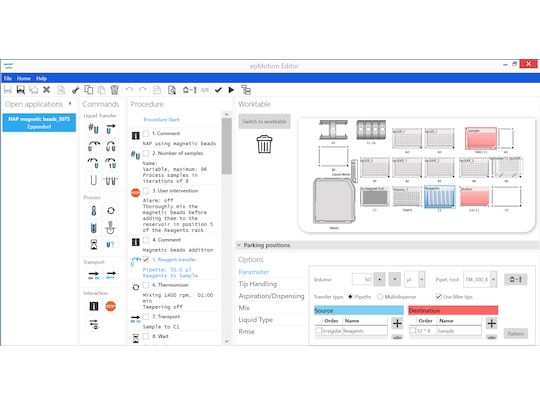Click the Save As icon with magnifier
540x405 pixels.
[21, 90]
